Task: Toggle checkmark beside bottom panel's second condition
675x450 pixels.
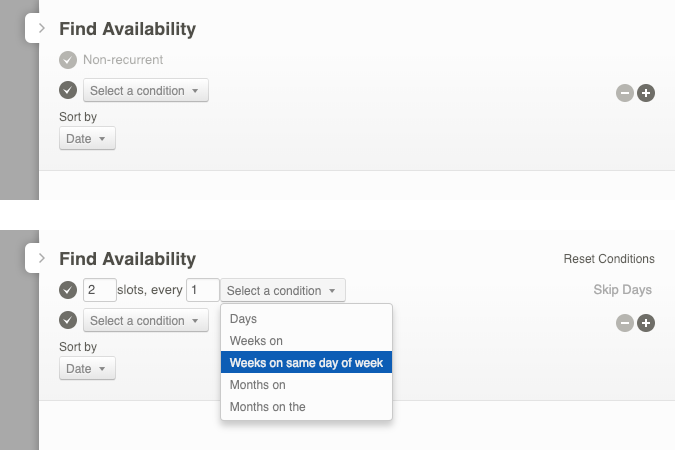Action: [x=68, y=321]
